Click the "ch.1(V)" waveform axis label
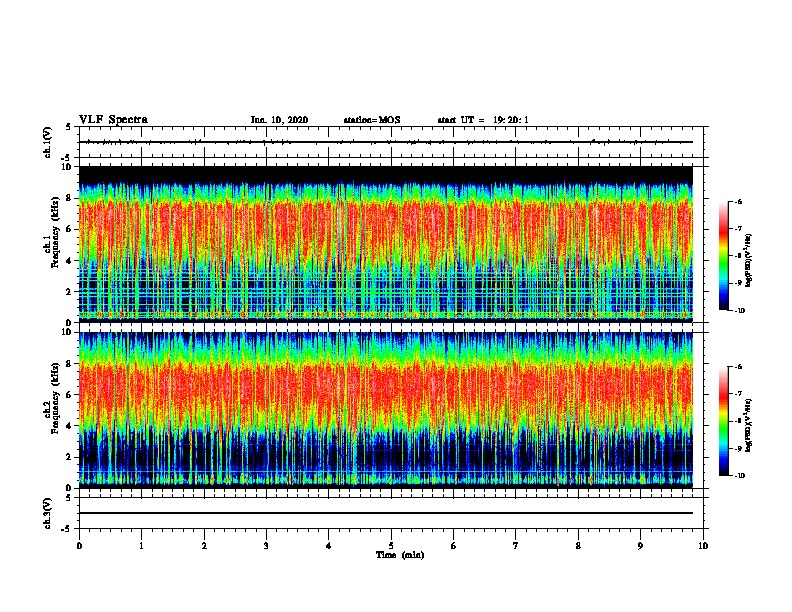792x612 pixels. pos(48,142)
